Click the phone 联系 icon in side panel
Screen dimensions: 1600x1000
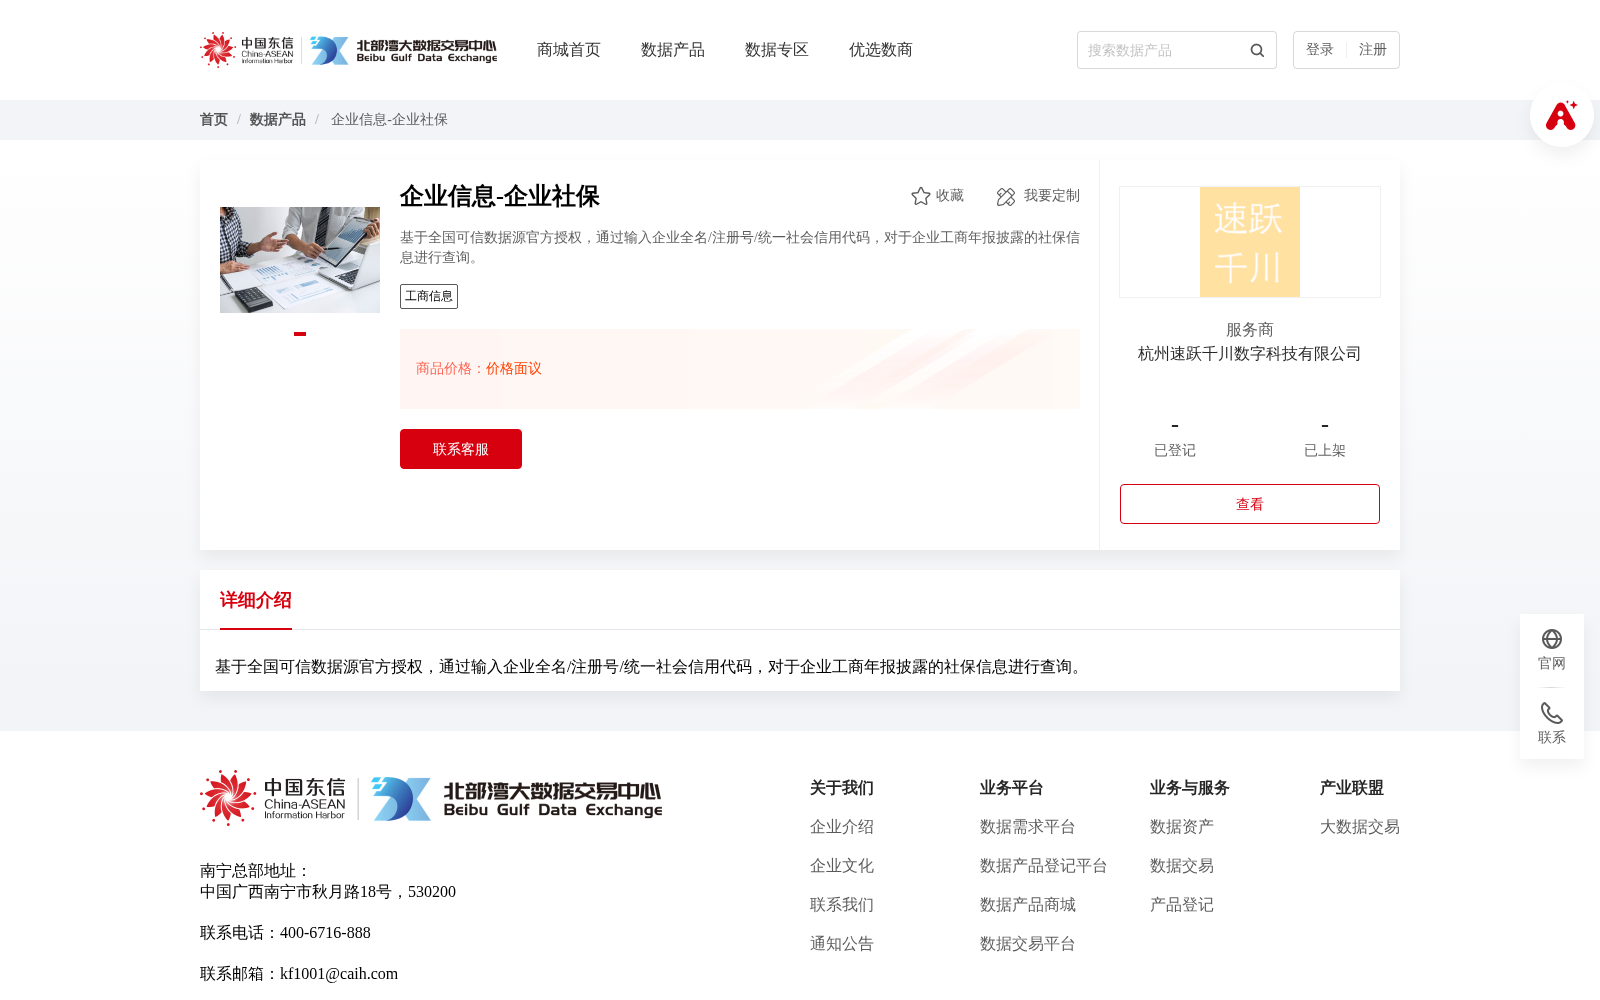point(1552,713)
